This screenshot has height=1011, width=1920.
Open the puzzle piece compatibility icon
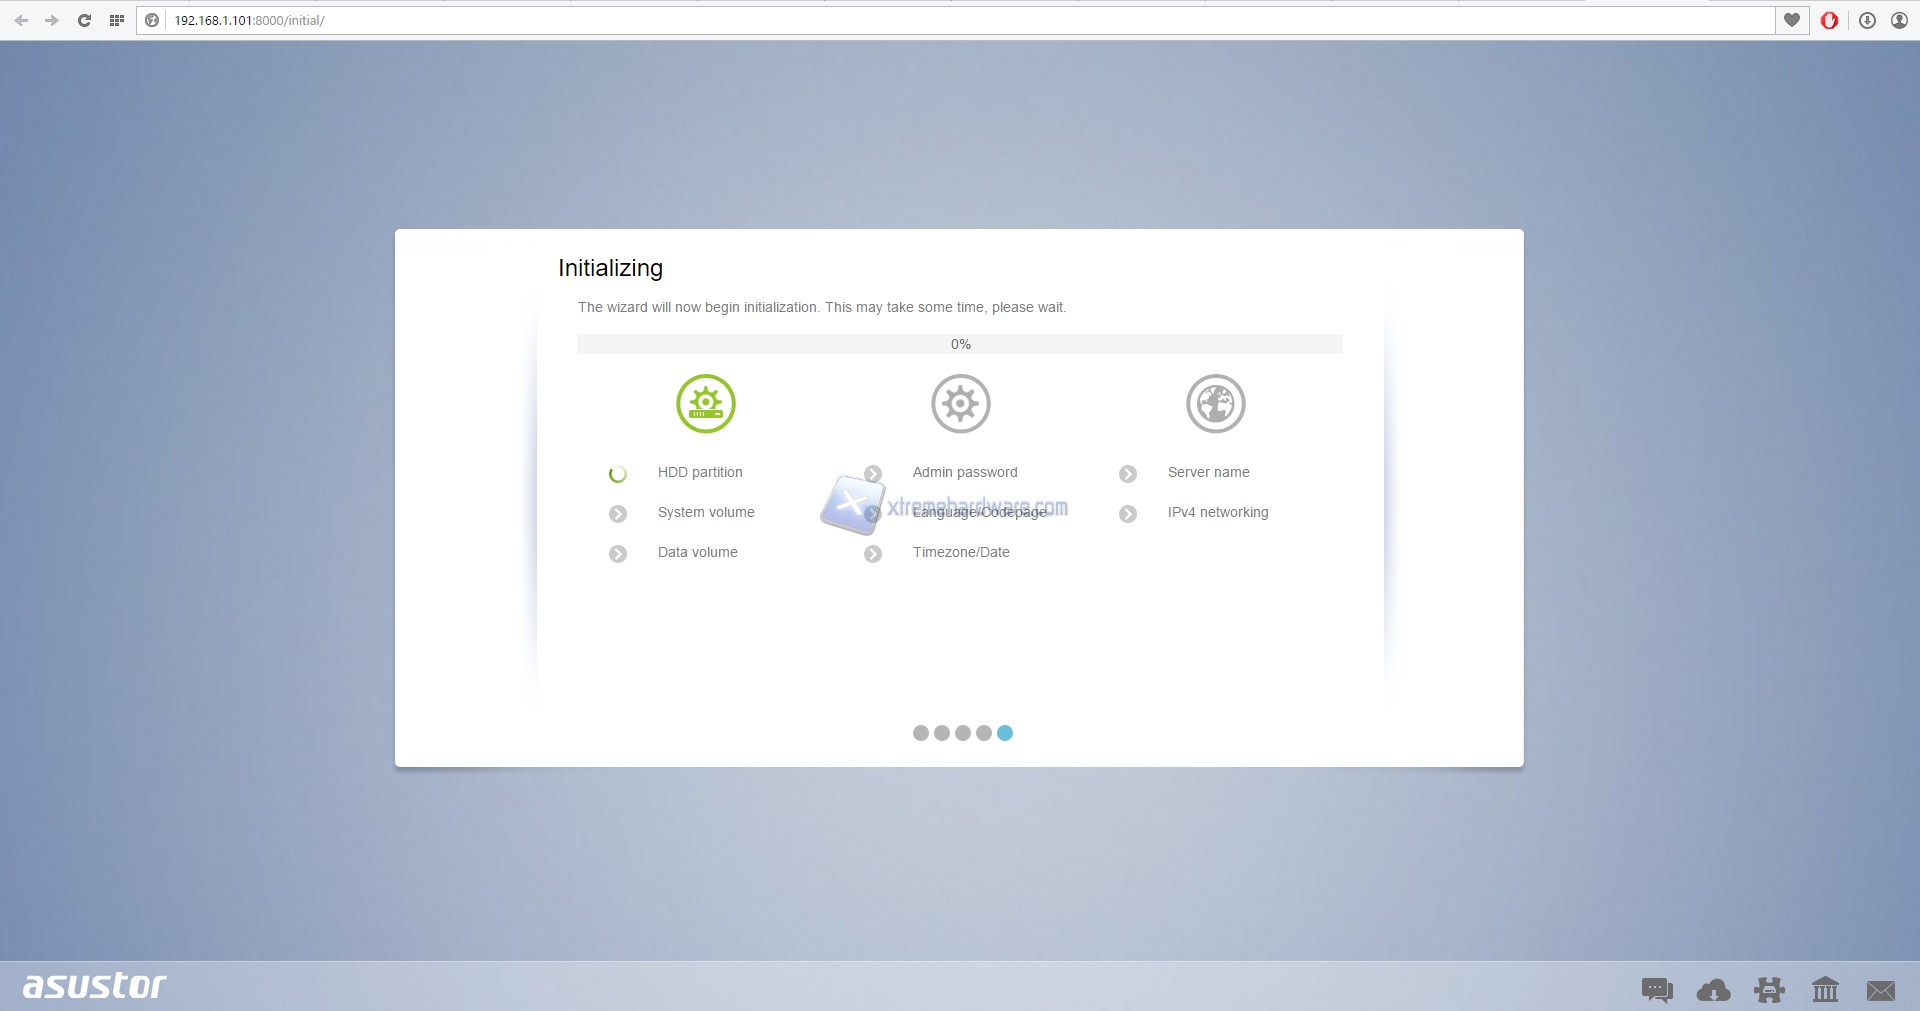click(x=1769, y=990)
